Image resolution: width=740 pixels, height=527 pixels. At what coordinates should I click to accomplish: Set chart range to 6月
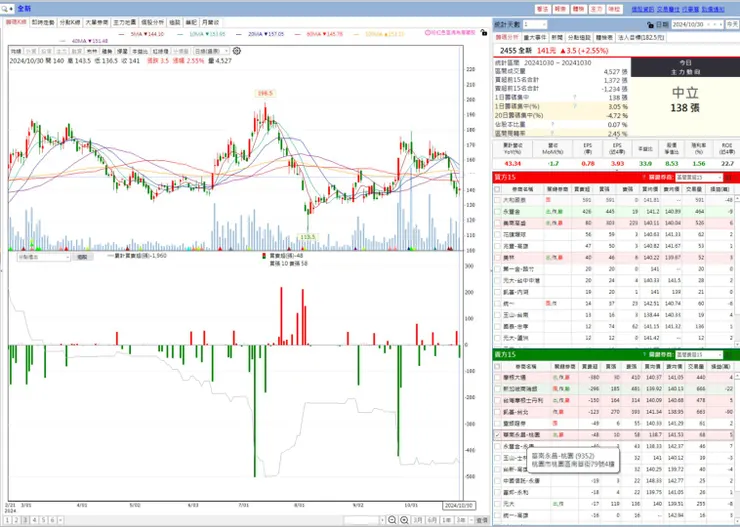click(432, 520)
